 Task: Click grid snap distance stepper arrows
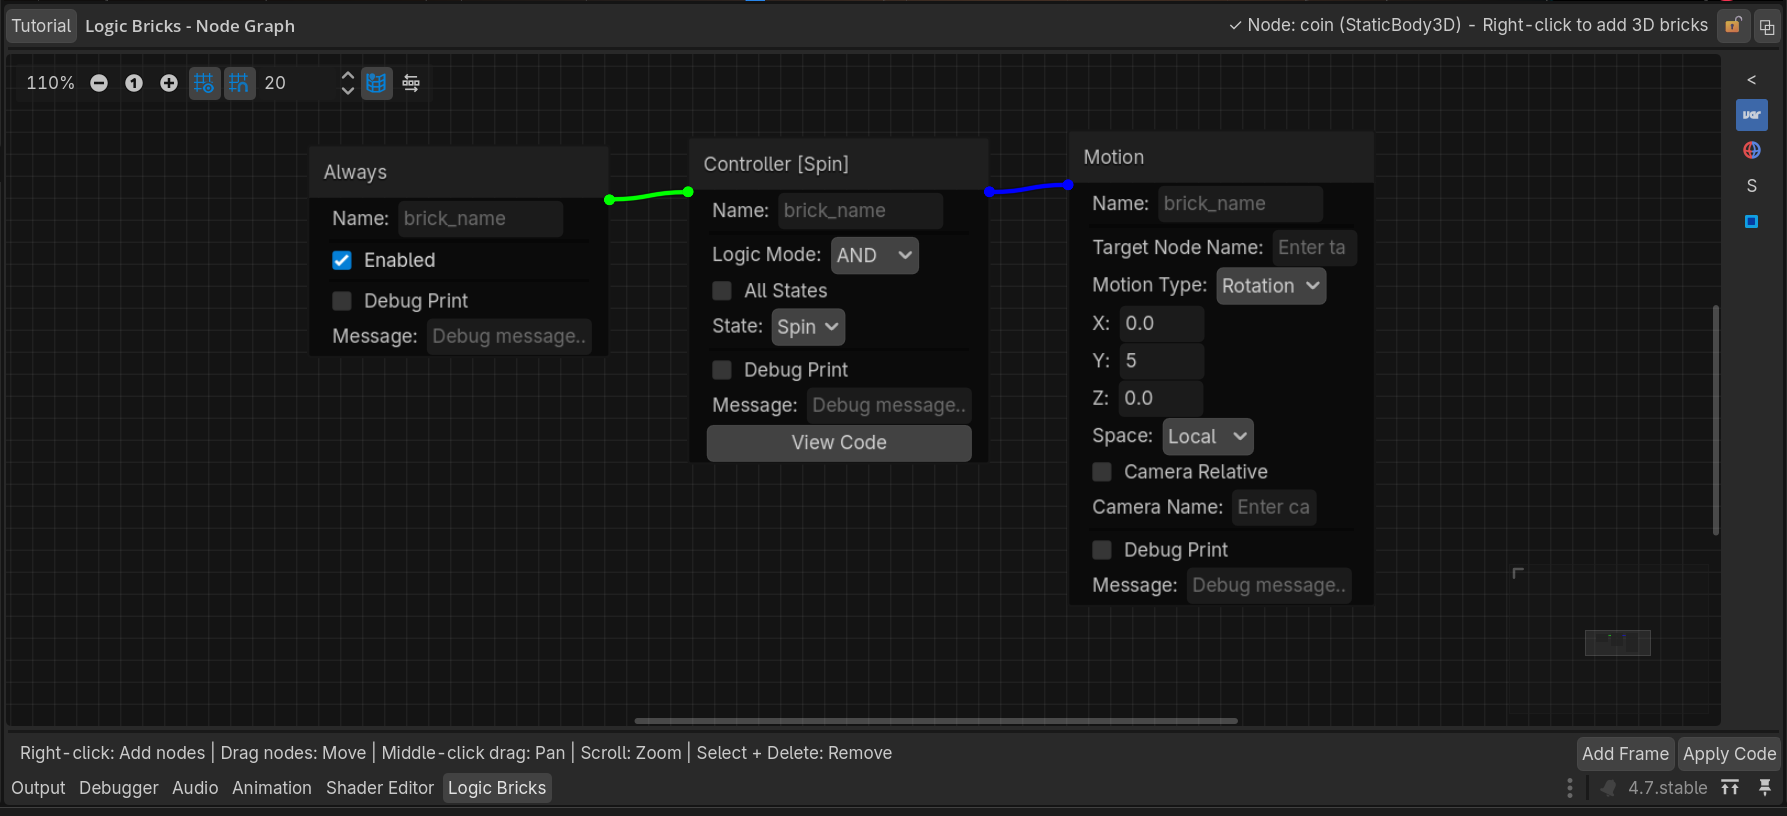347,83
